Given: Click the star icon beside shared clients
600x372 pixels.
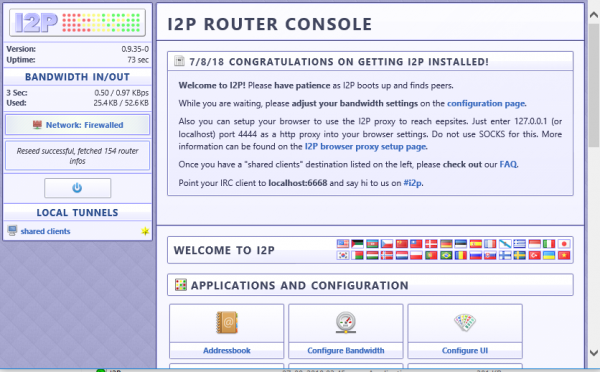Looking at the screenshot, I should [145, 231].
